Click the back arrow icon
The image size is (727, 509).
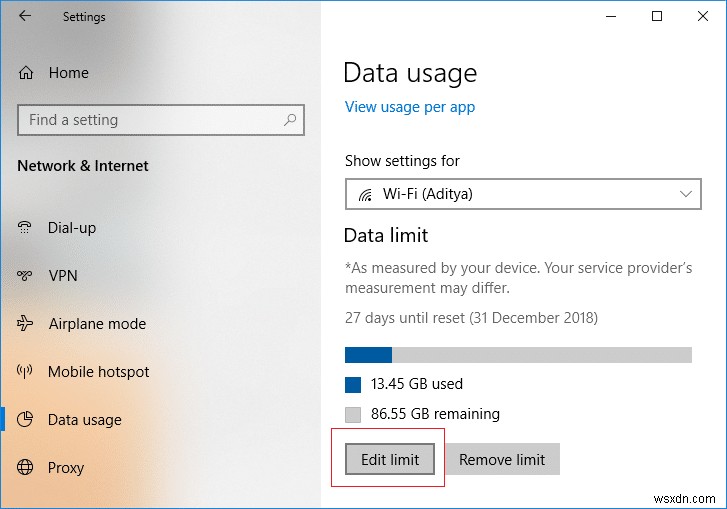click(x=24, y=16)
